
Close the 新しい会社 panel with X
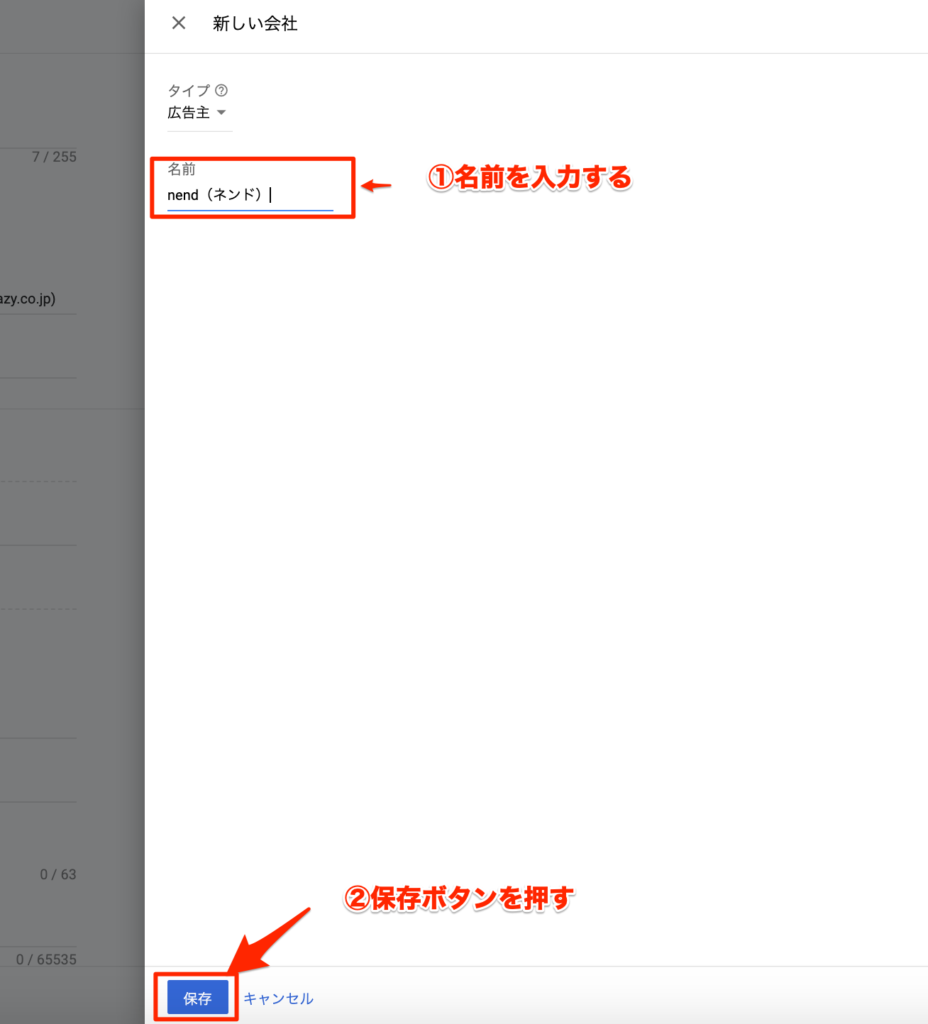178,24
